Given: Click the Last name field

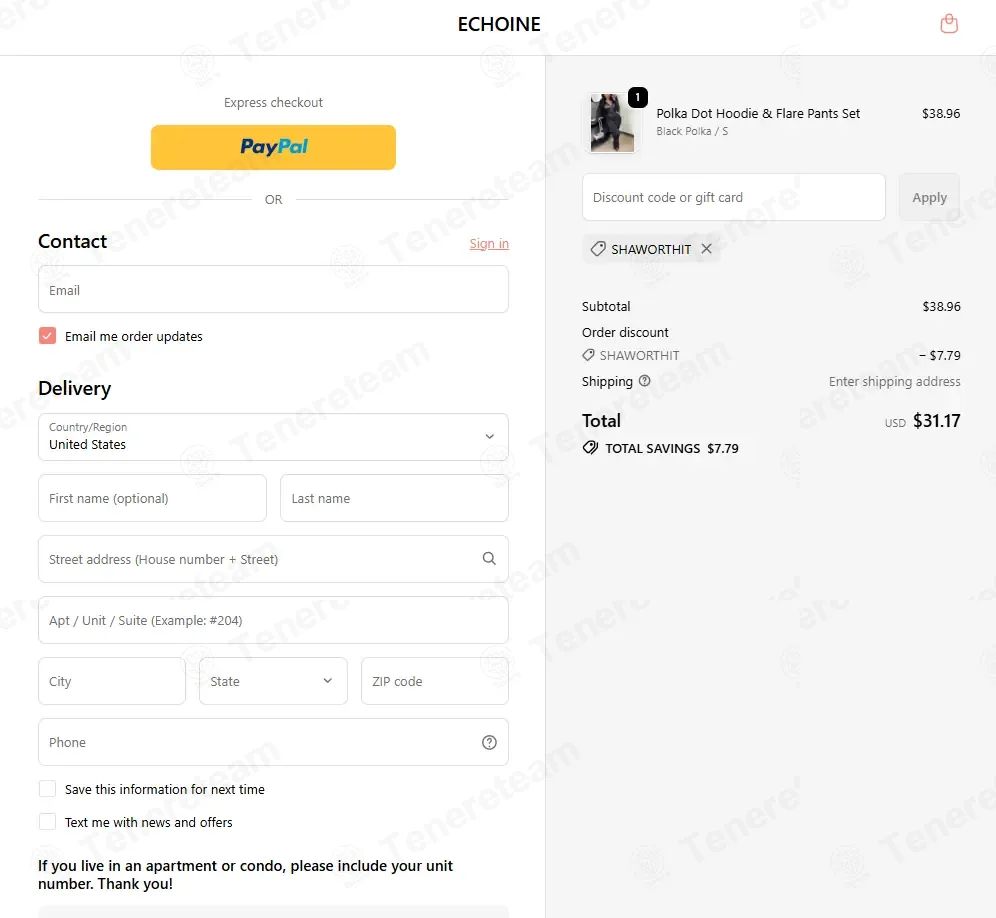Looking at the screenshot, I should tap(394, 498).
